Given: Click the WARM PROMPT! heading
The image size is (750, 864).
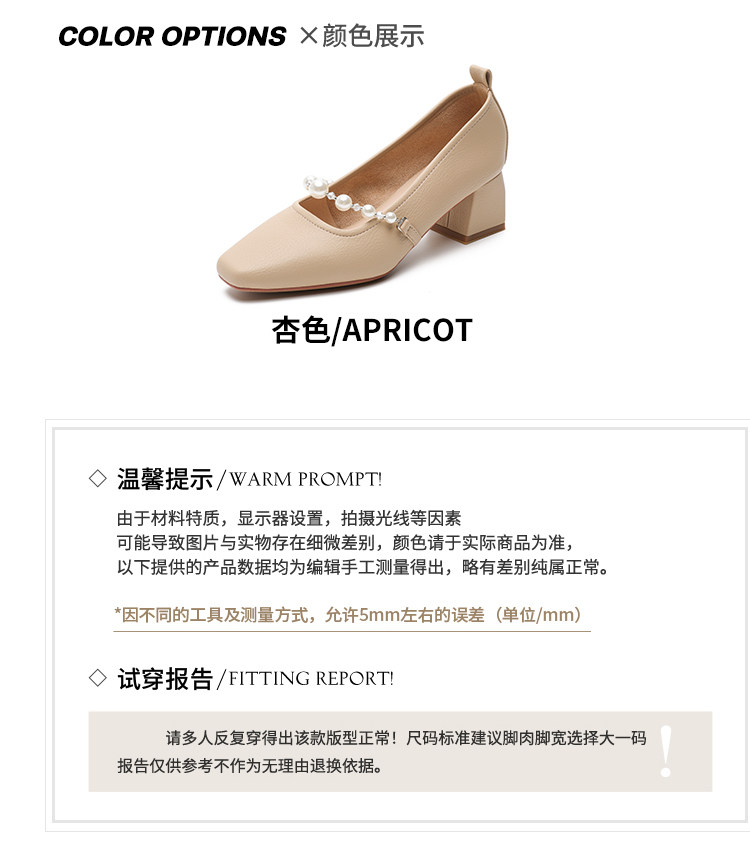Looking at the screenshot, I should point(305,479).
